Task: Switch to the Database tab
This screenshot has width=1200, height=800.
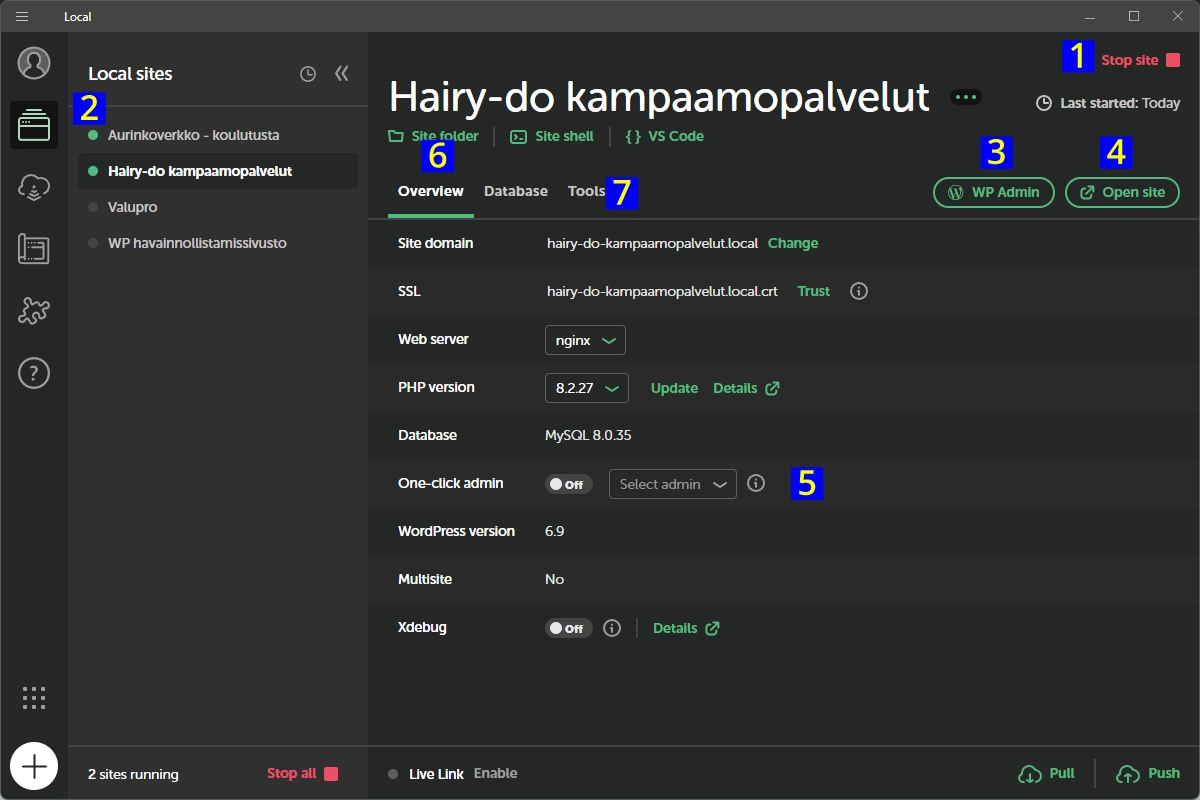Action: click(515, 190)
